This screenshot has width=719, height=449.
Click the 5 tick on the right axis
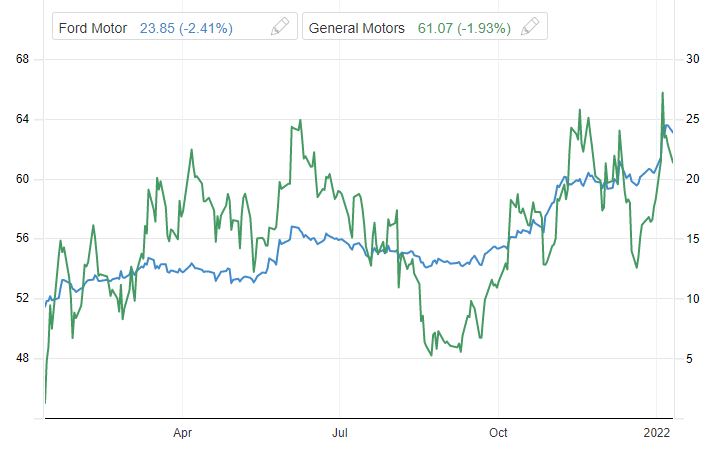692,358
